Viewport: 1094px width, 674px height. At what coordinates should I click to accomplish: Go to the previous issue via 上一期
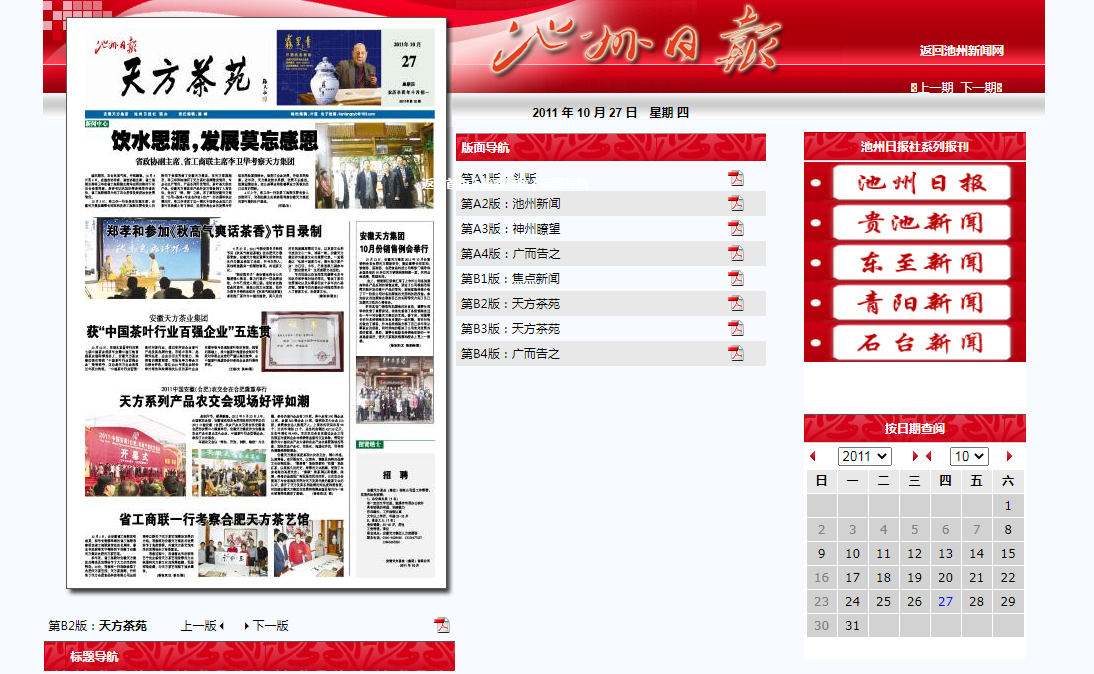click(x=935, y=88)
